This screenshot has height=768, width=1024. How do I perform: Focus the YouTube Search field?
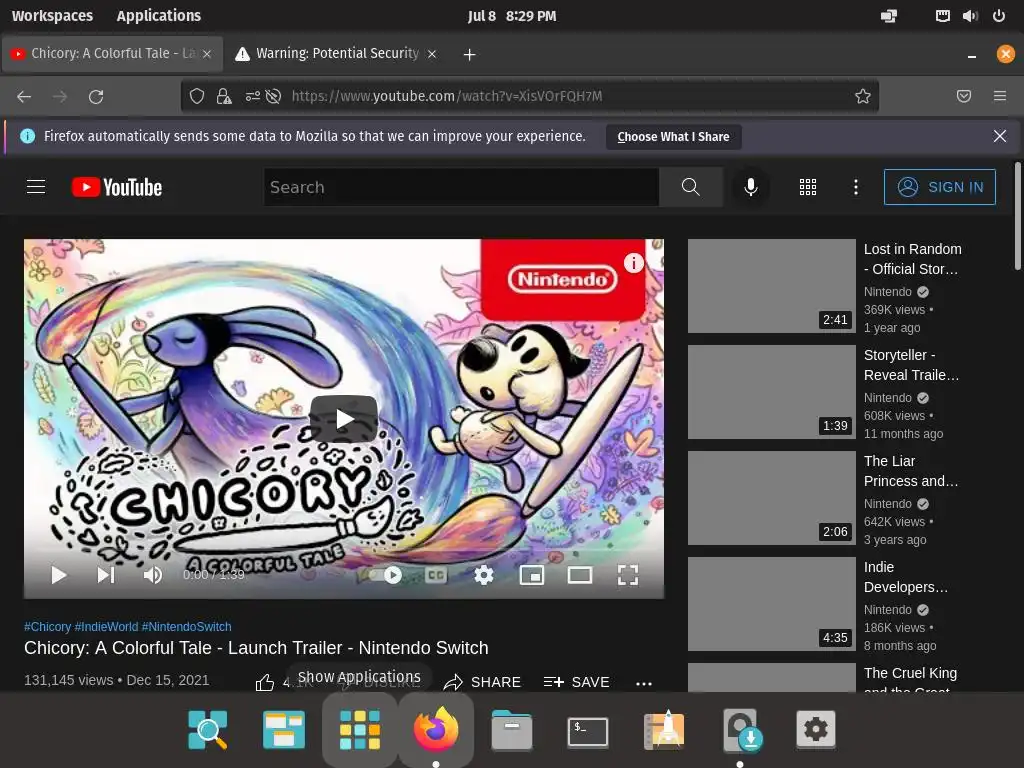coord(462,187)
